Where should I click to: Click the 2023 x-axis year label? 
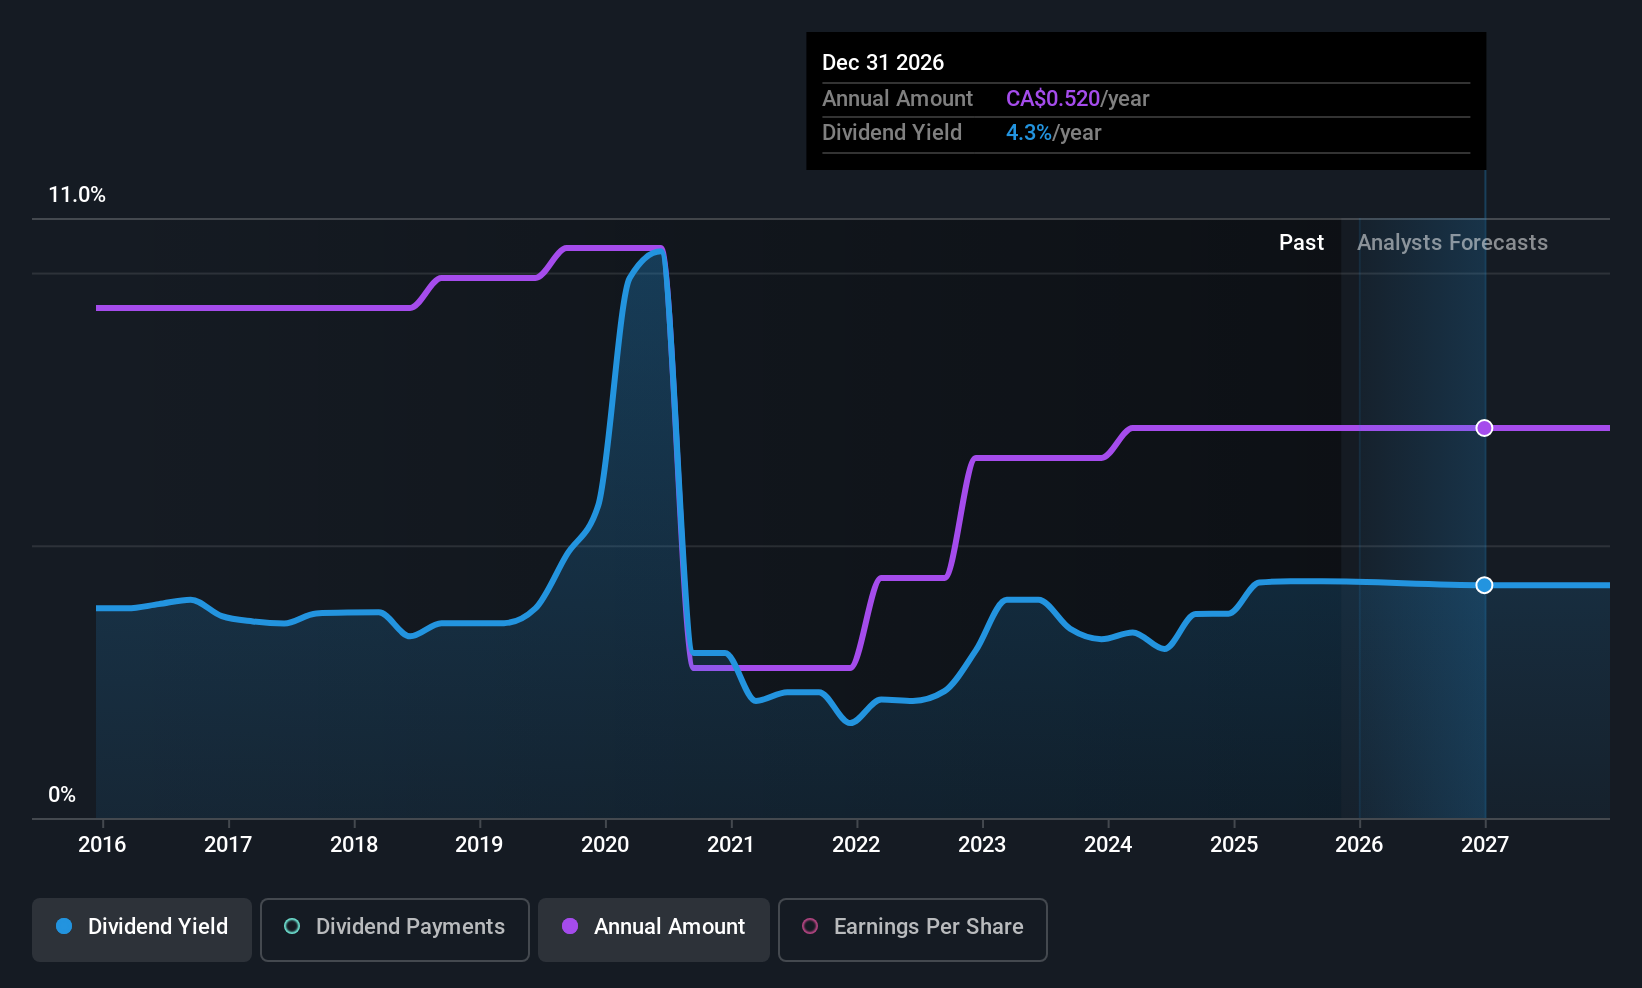982,845
